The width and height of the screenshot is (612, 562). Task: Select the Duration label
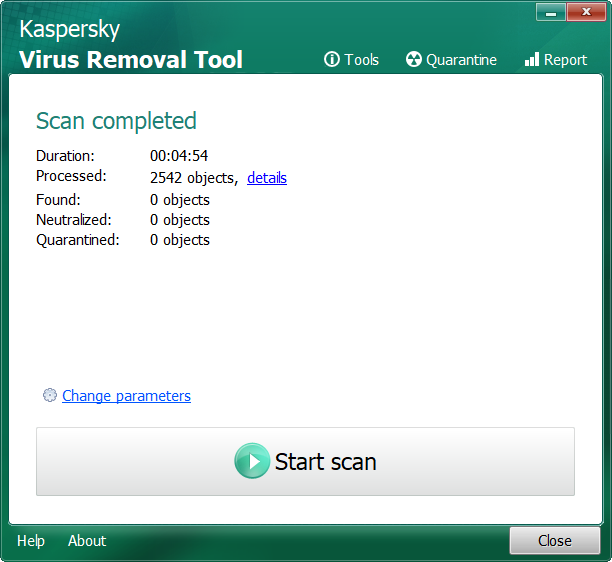(x=65, y=156)
